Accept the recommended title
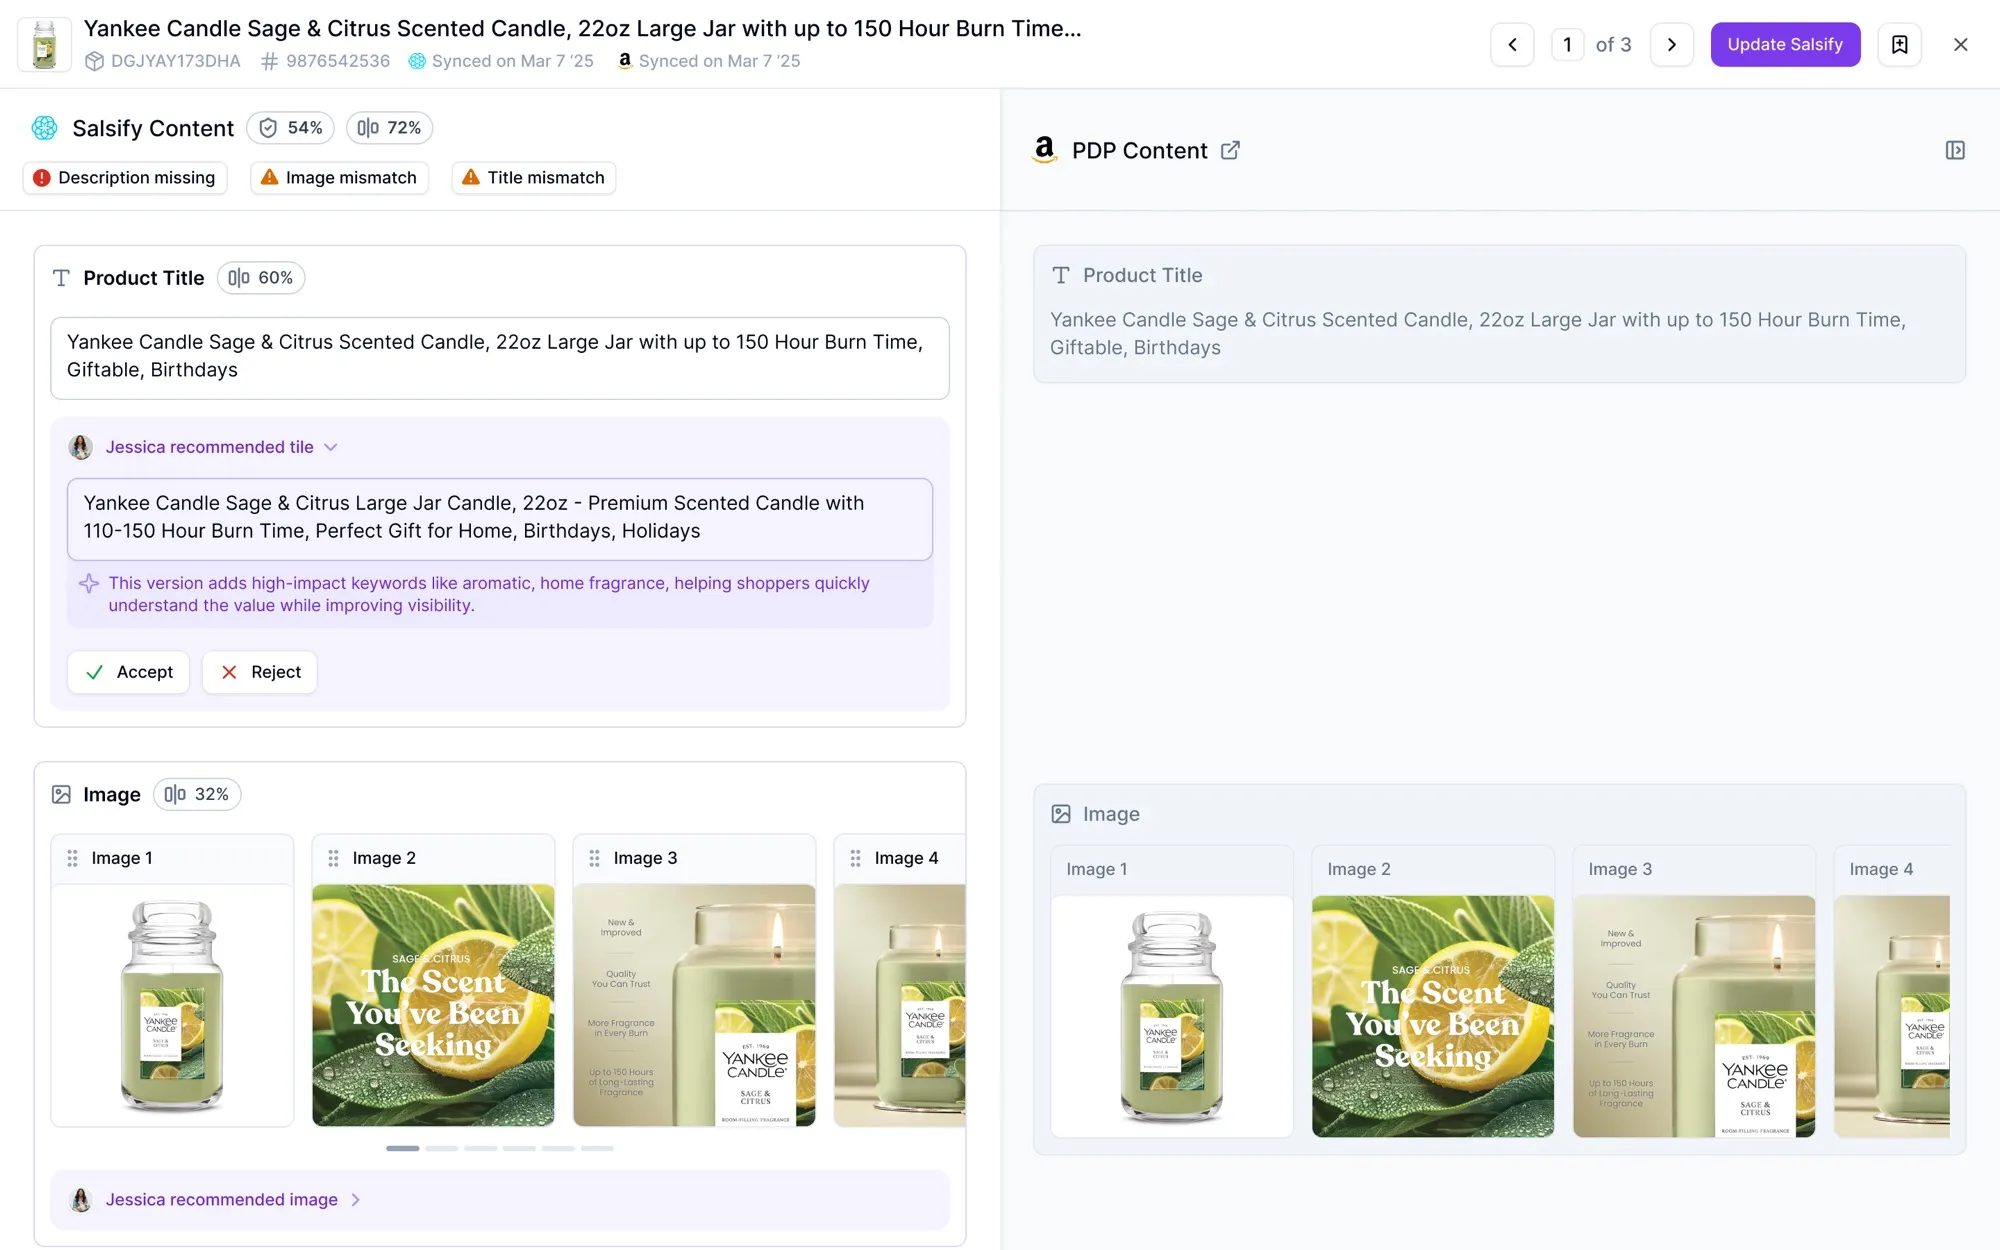The image size is (2000, 1250). click(x=128, y=672)
